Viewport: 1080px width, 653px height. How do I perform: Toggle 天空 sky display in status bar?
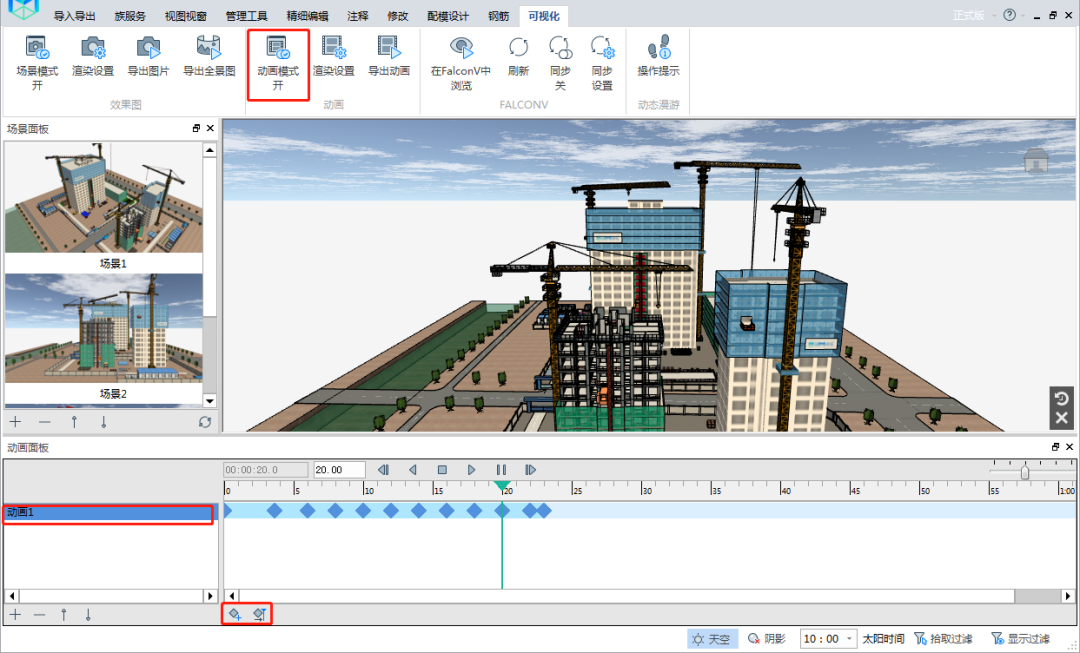point(711,637)
